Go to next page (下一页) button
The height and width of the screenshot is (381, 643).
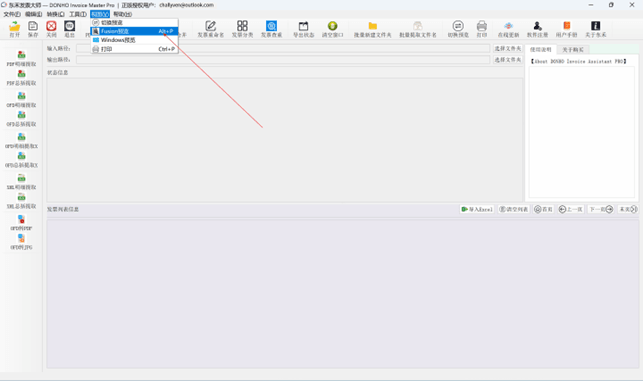tap(601, 210)
